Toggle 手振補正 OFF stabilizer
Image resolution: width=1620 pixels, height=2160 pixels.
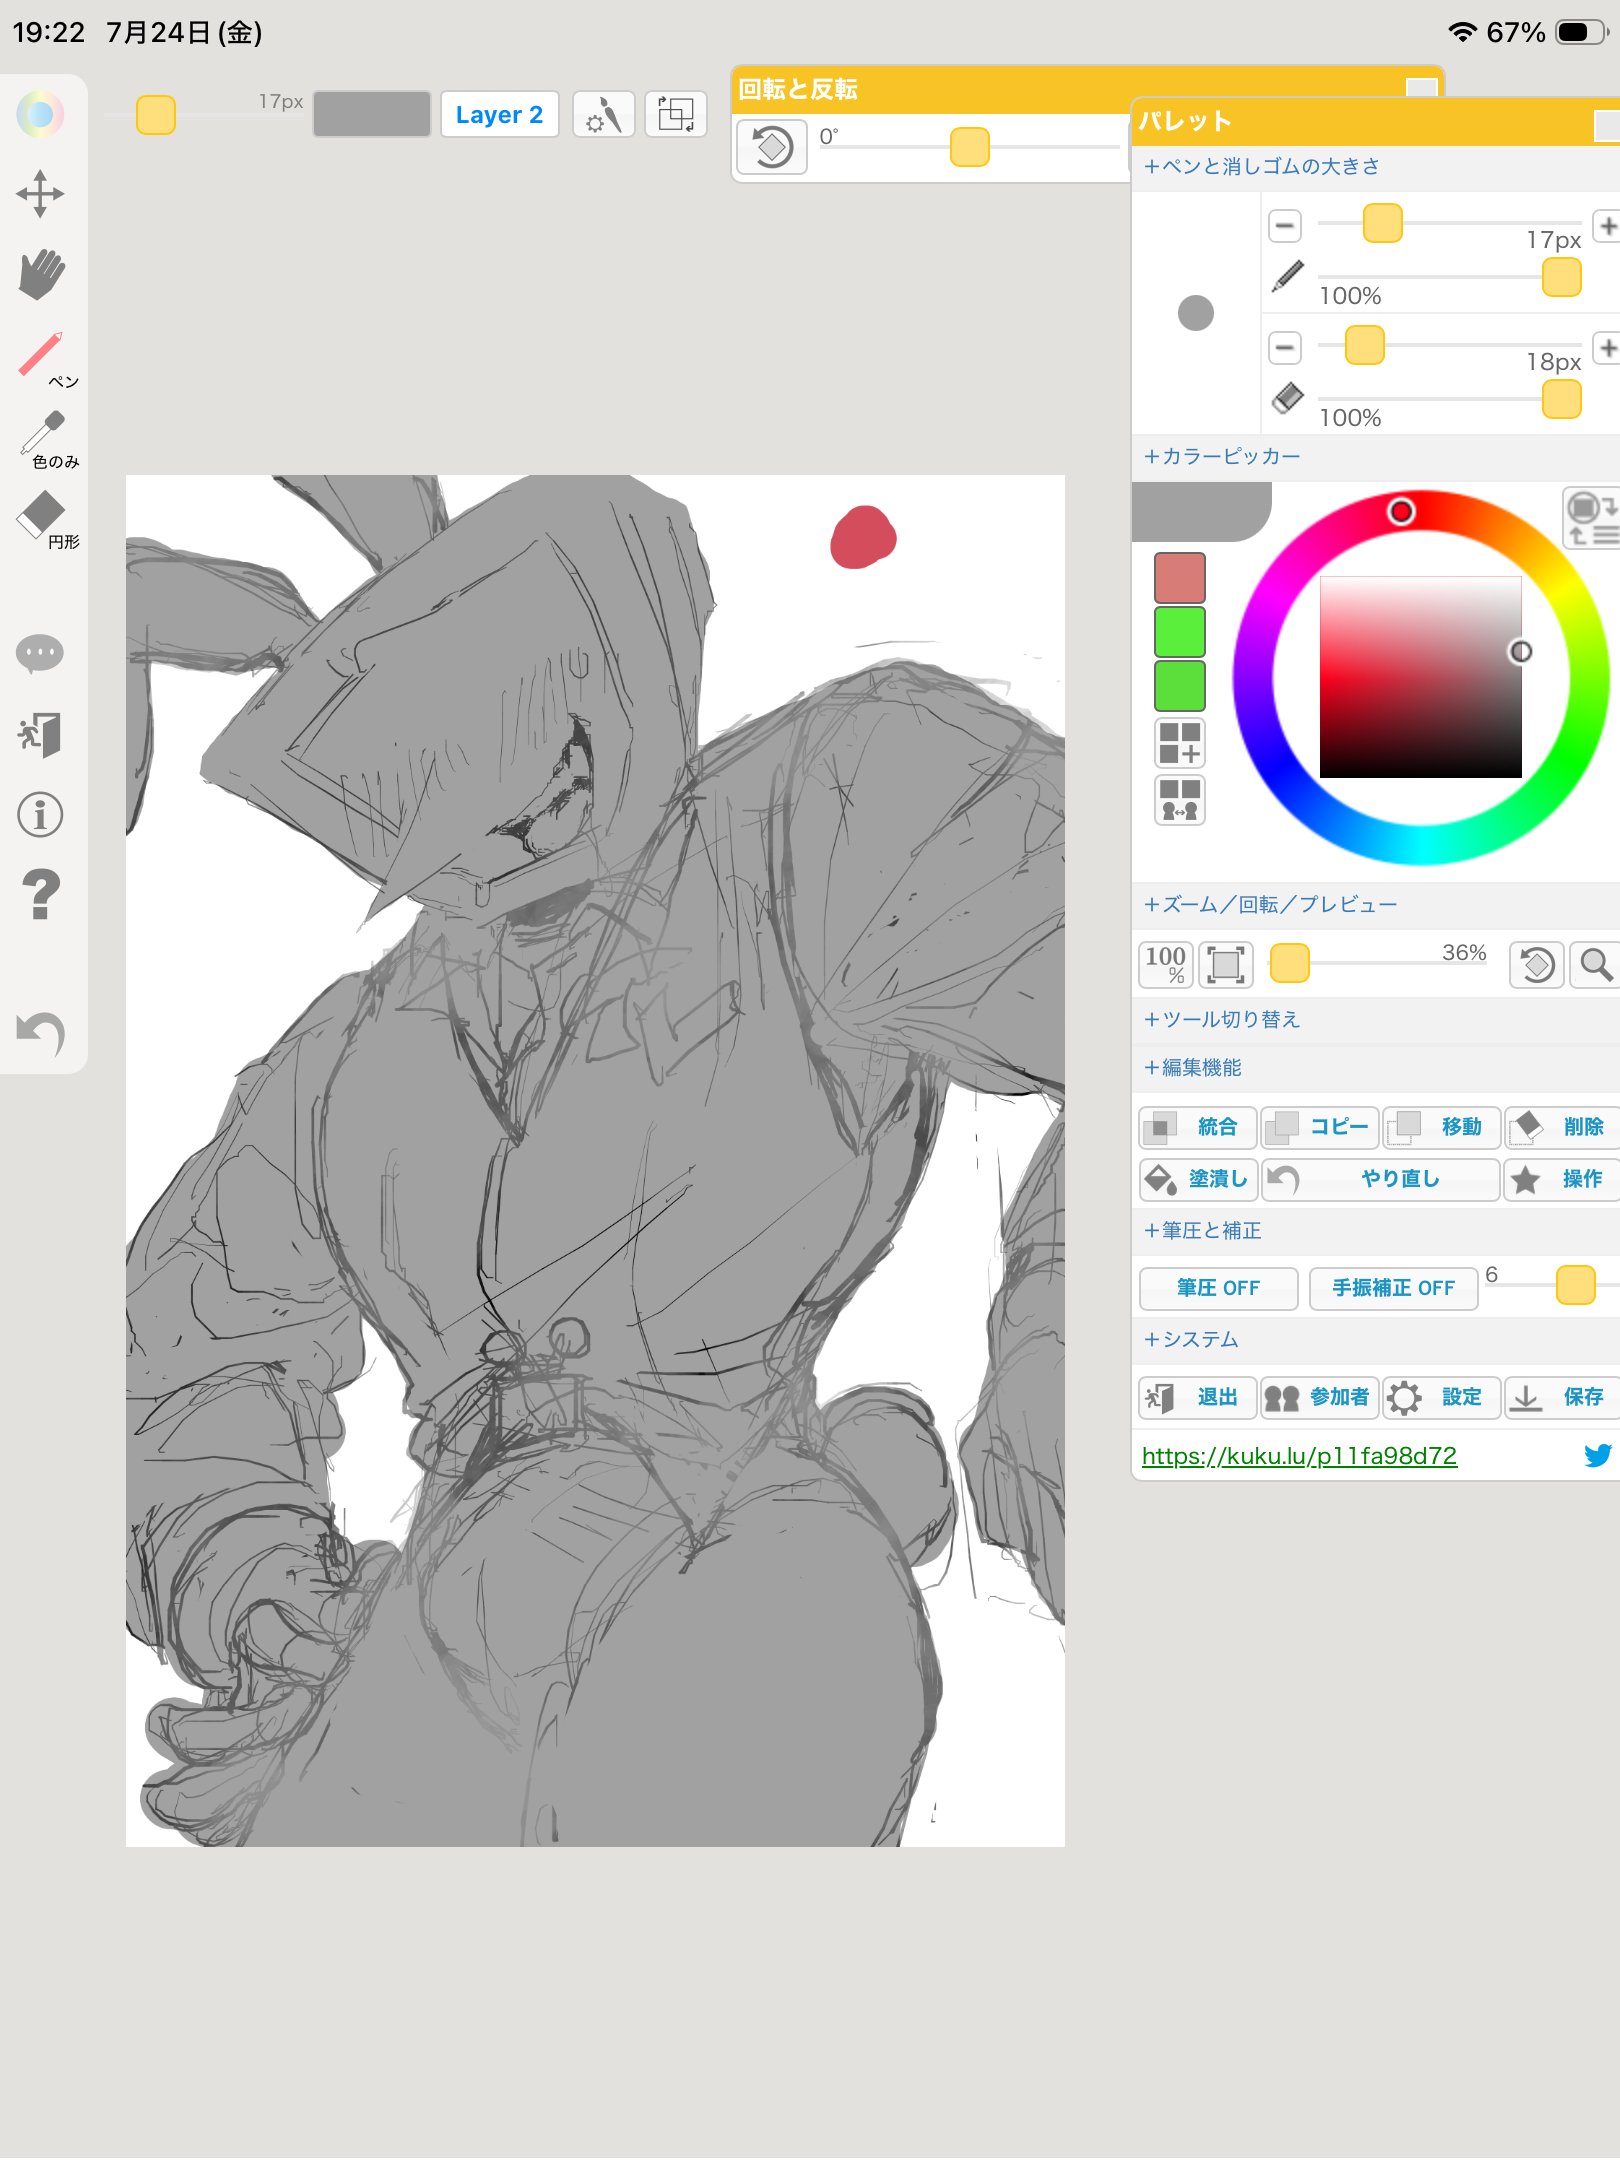coord(1393,1288)
